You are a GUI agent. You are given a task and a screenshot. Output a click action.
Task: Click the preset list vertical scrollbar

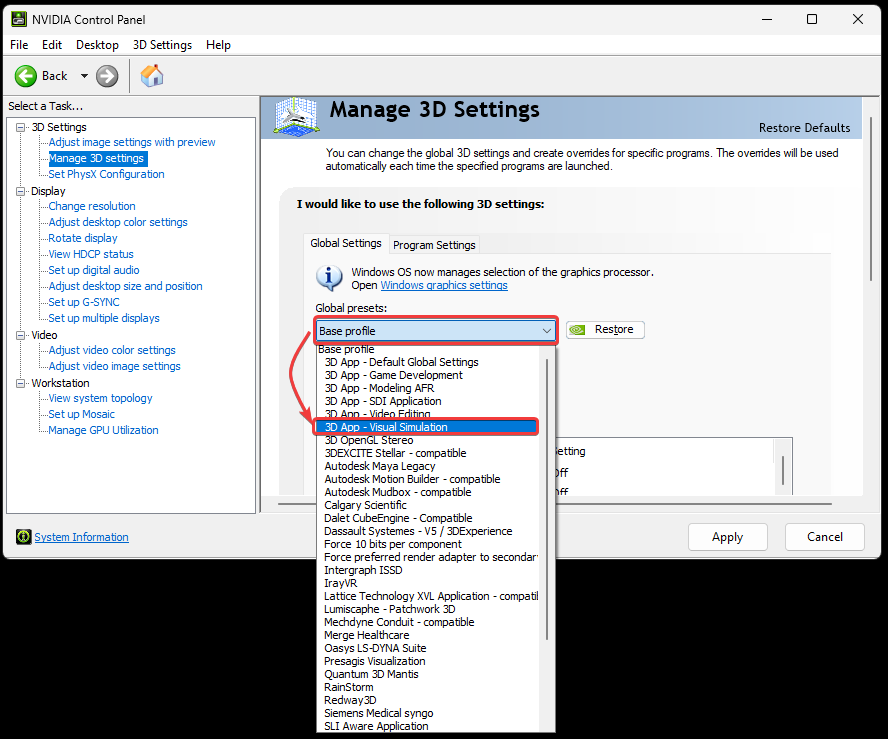click(x=547, y=498)
